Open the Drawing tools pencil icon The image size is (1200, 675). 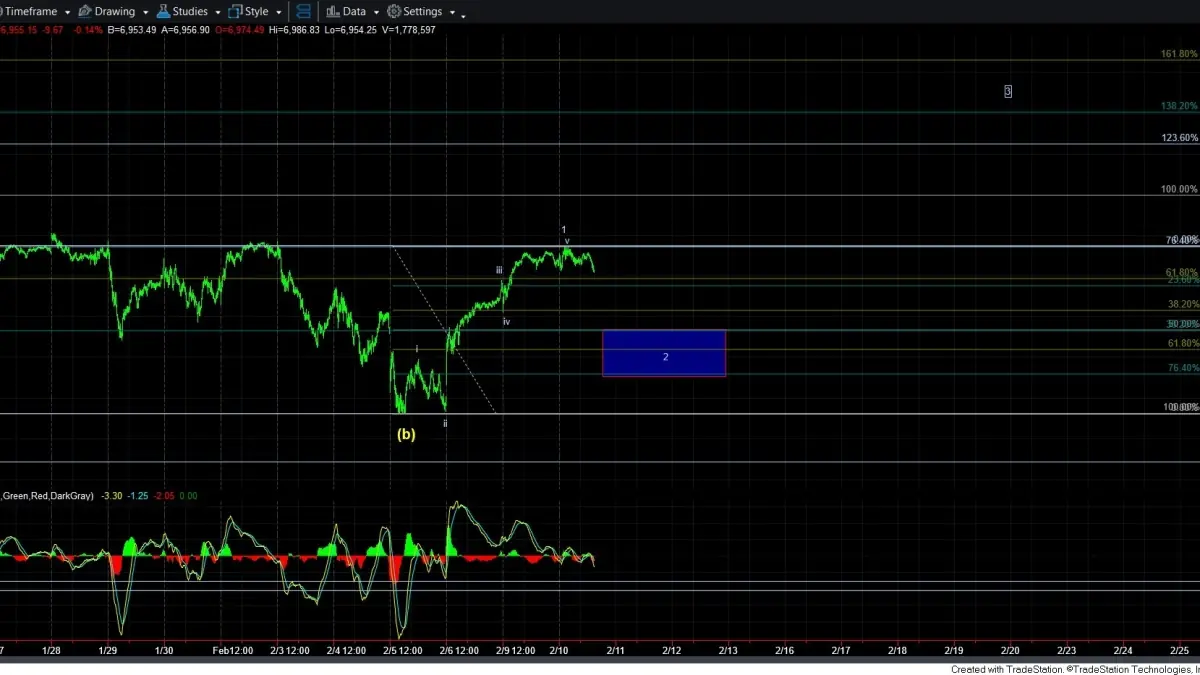(85, 12)
